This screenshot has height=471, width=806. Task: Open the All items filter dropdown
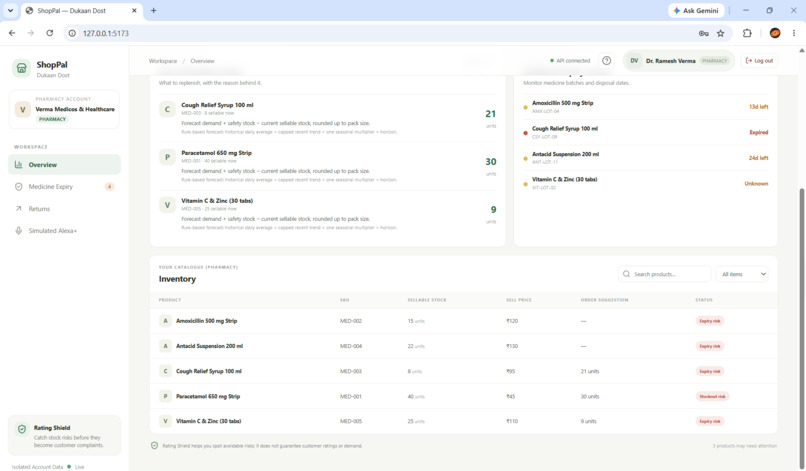click(743, 274)
